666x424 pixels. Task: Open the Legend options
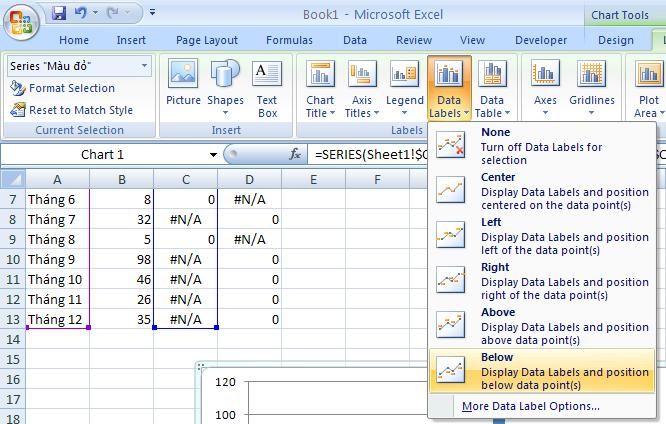tap(404, 88)
